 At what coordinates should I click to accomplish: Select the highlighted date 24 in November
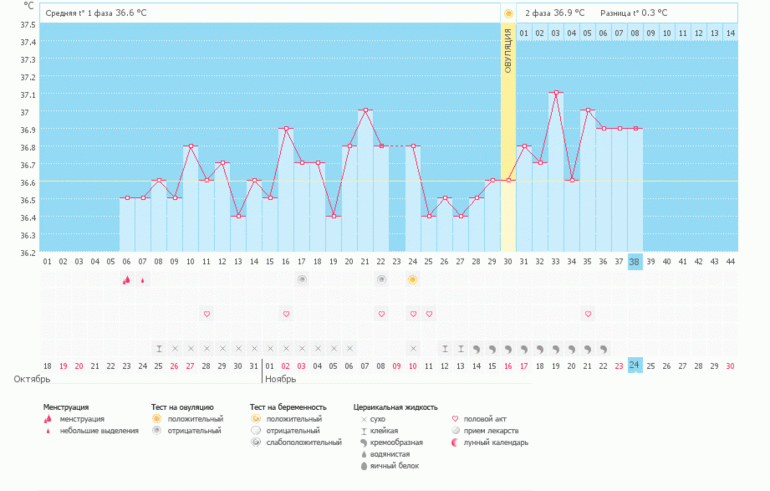point(635,366)
